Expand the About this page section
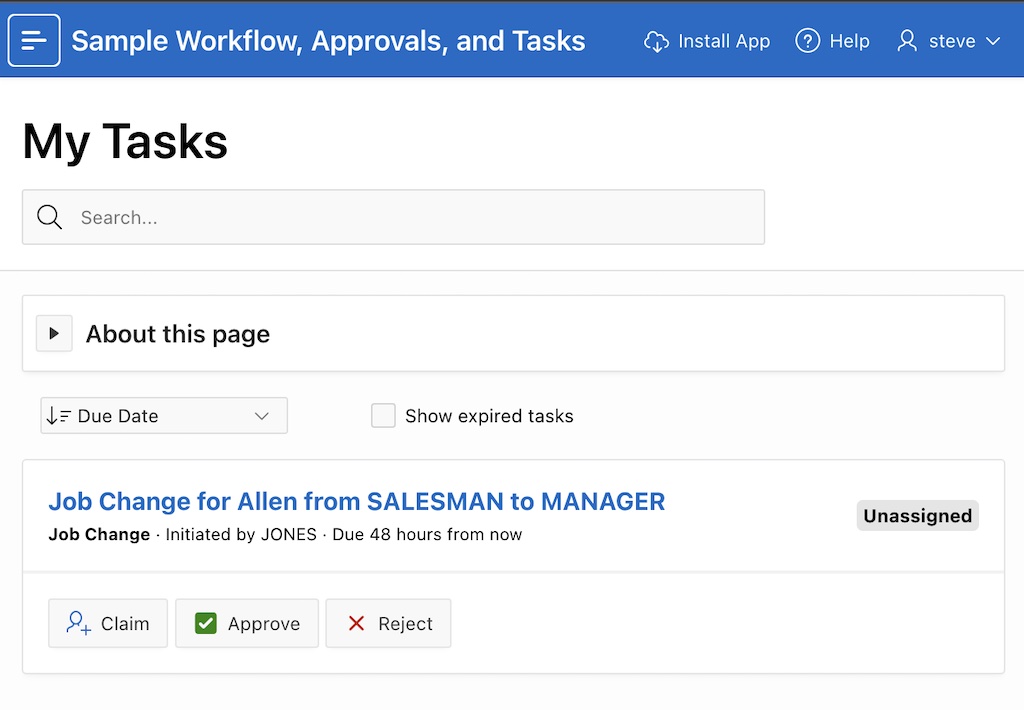The width and height of the screenshot is (1024, 710). 53,333
